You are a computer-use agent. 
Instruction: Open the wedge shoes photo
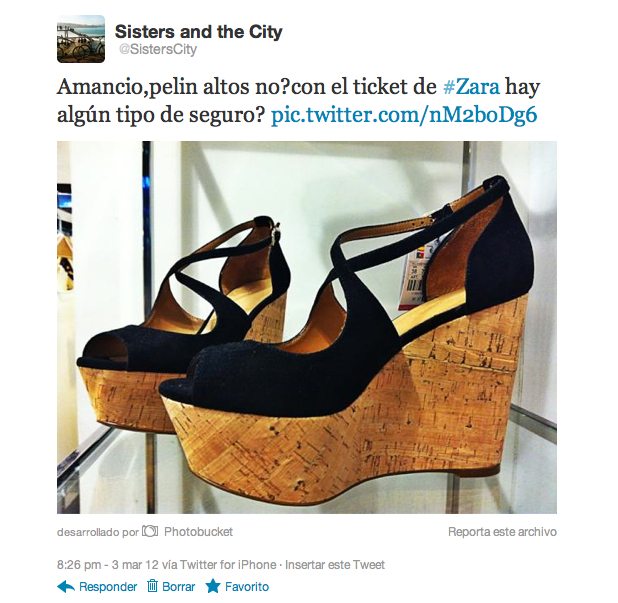(x=307, y=327)
